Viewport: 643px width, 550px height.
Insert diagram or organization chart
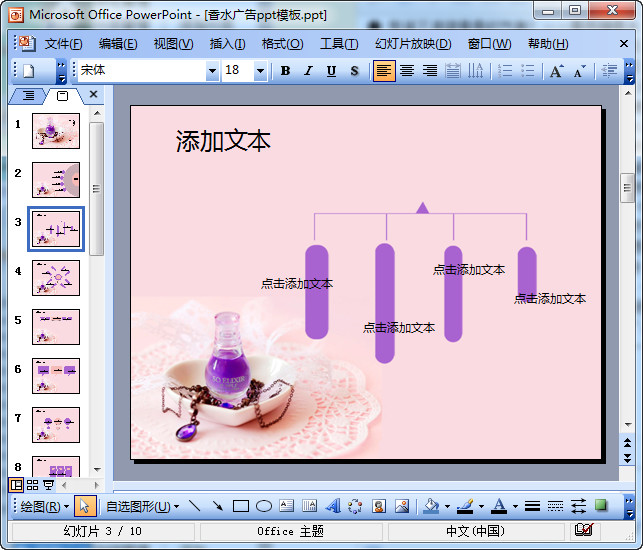coord(356,506)
